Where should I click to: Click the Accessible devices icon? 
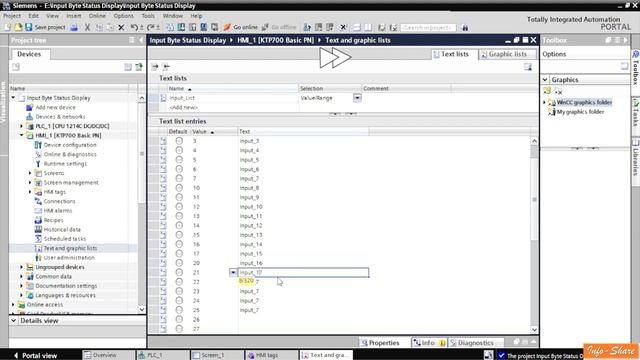click(307, 27)
